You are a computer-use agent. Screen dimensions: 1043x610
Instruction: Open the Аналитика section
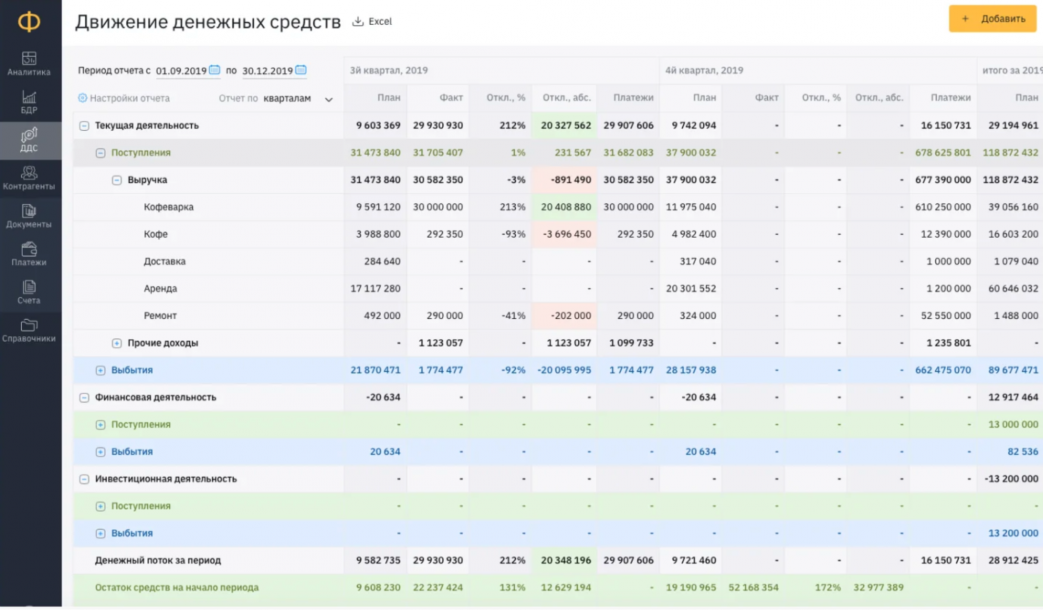click(x=29, y=64)
